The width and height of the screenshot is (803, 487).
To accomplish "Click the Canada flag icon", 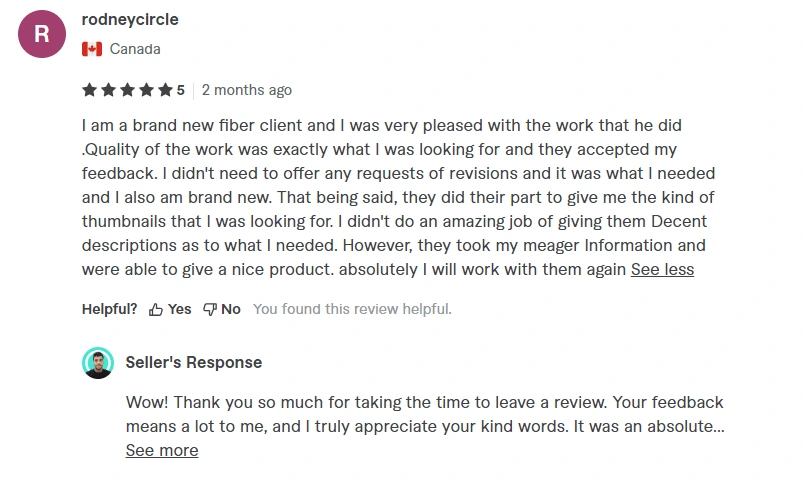I will click(x=92, y=49).
